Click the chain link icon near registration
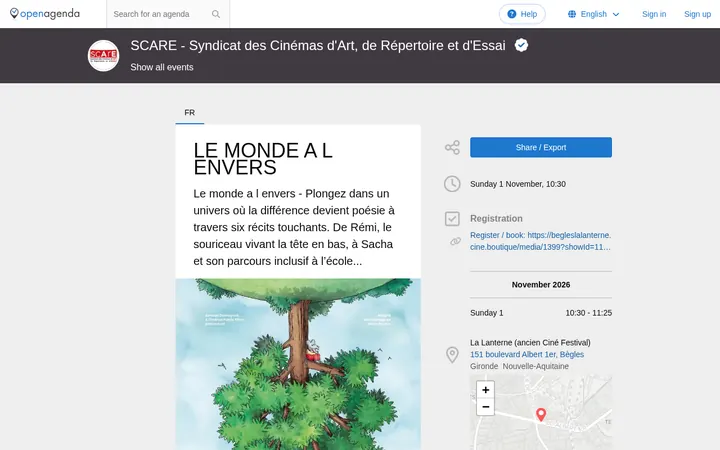The width and height of the screenshot is (720, 450). point(455,241)
